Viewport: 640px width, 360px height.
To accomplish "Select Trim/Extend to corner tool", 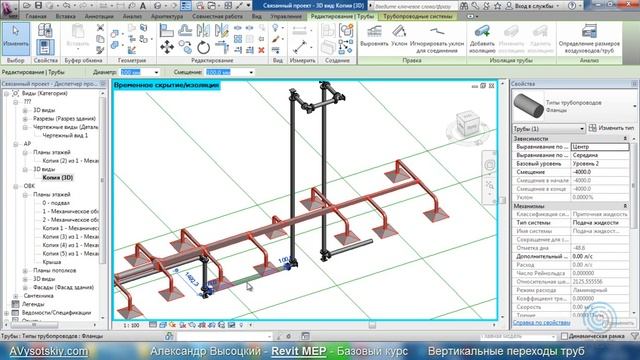I will 221,47.
